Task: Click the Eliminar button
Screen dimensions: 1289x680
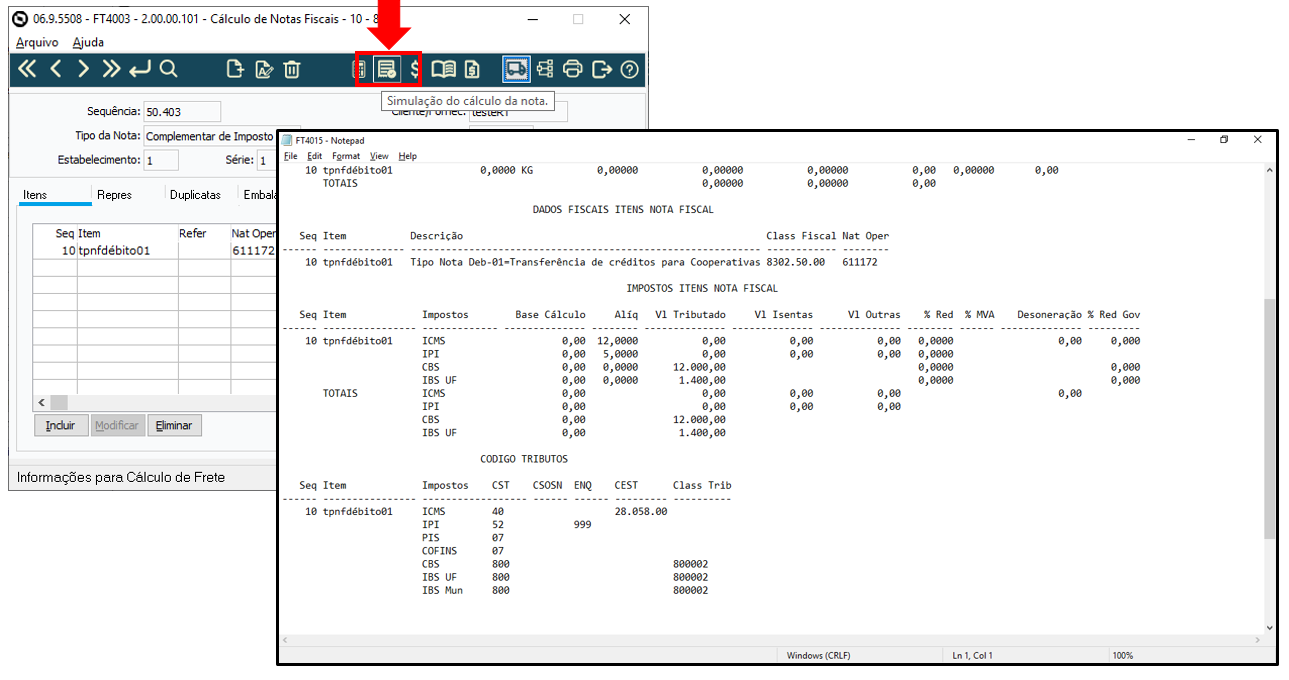Action: click(174, 425)
